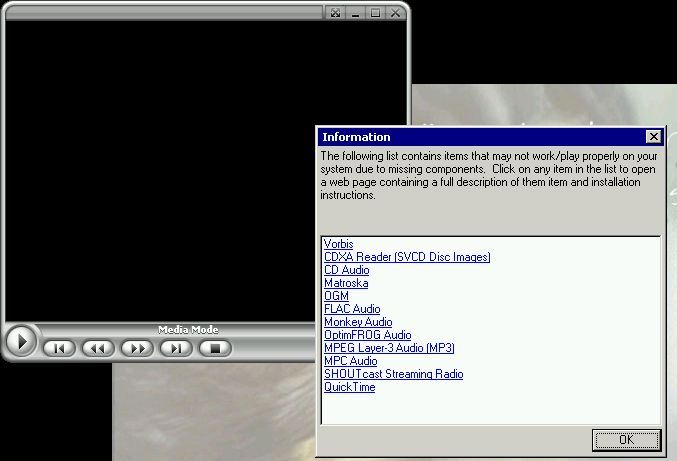The height and width of the screenshot is (461, 677).
Task: Open the QuickTime link
Action: point(349,387)
